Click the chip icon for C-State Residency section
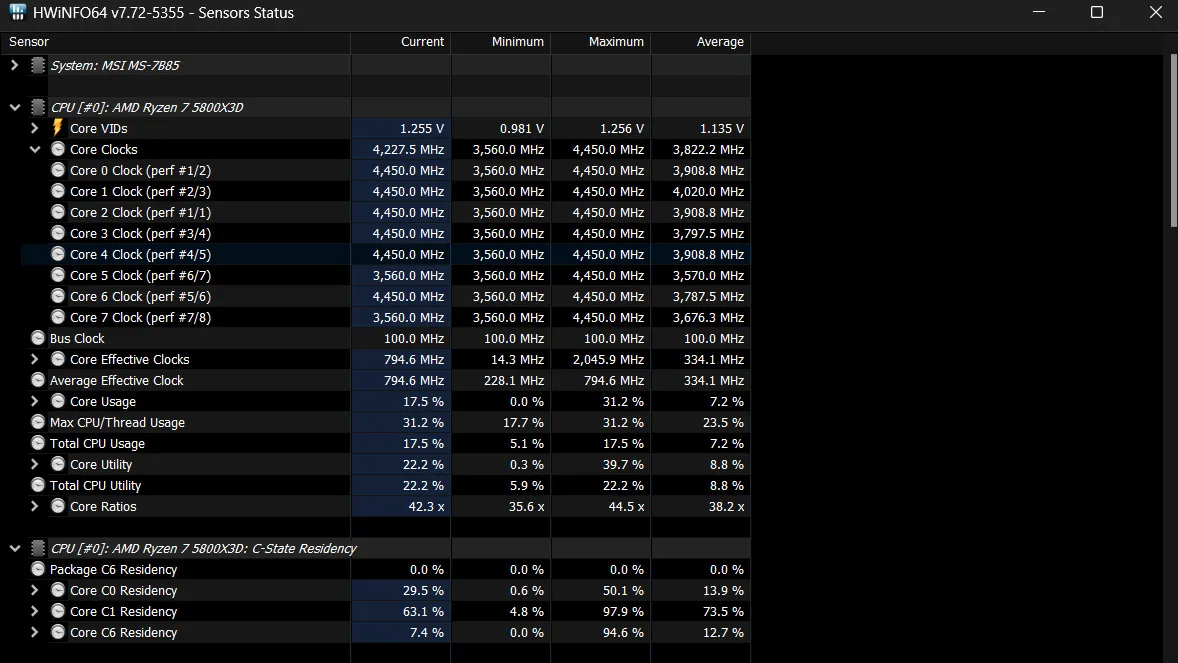 38,548
